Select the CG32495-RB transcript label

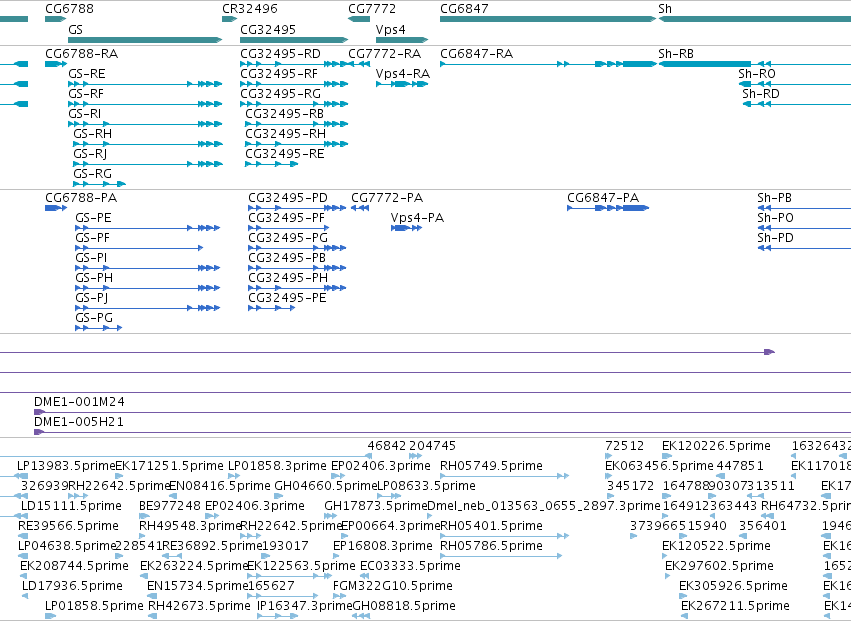click(x=284, y=114)
